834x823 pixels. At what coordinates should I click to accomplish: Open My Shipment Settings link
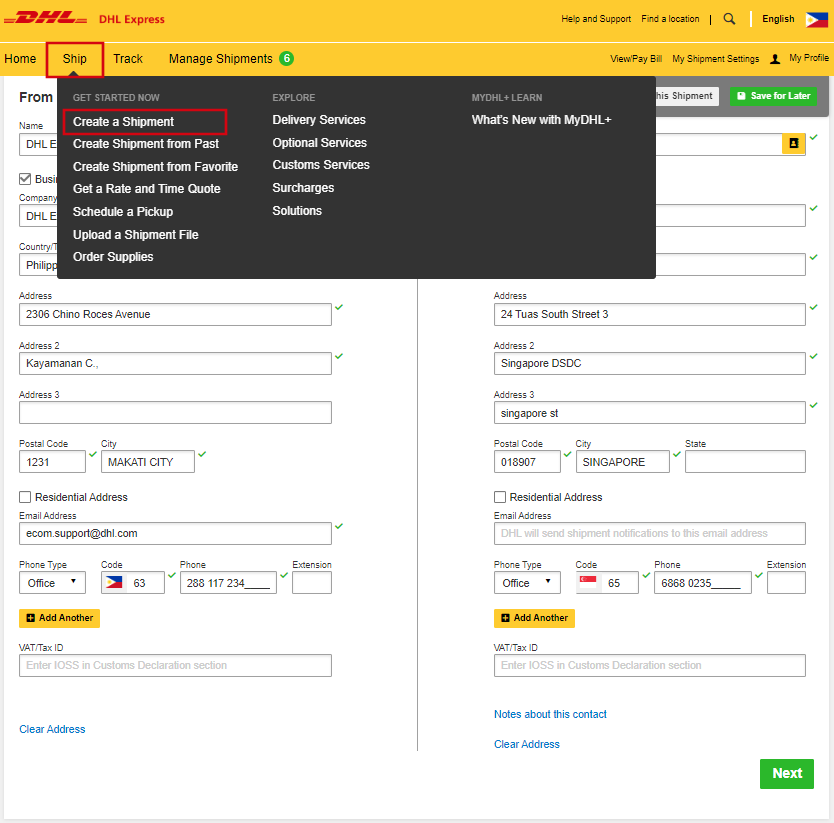click(x=715, y=59)
